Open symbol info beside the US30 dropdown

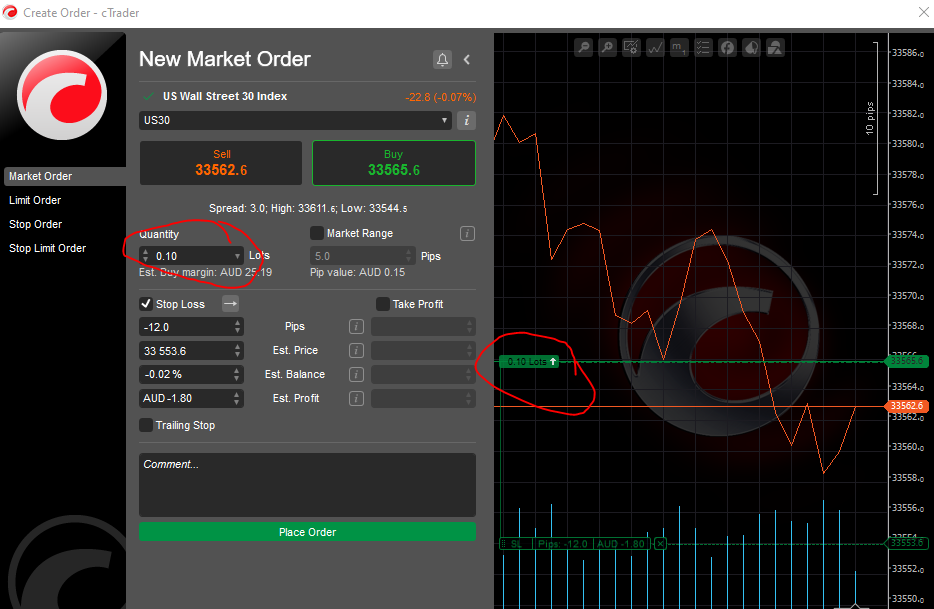point(466,120)
